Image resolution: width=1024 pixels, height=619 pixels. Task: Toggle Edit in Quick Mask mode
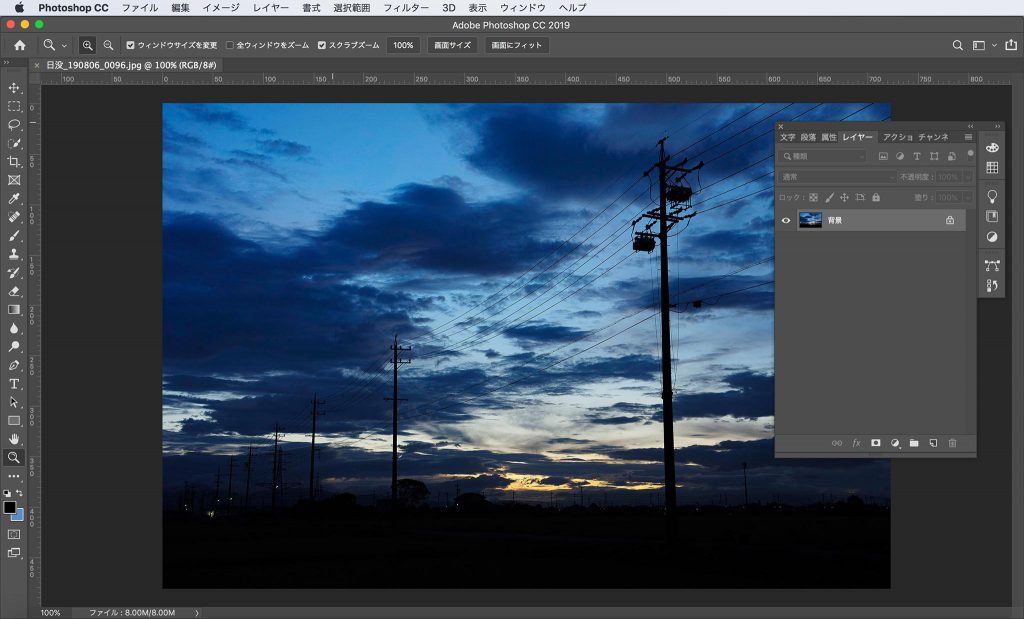tap(14, 534)
